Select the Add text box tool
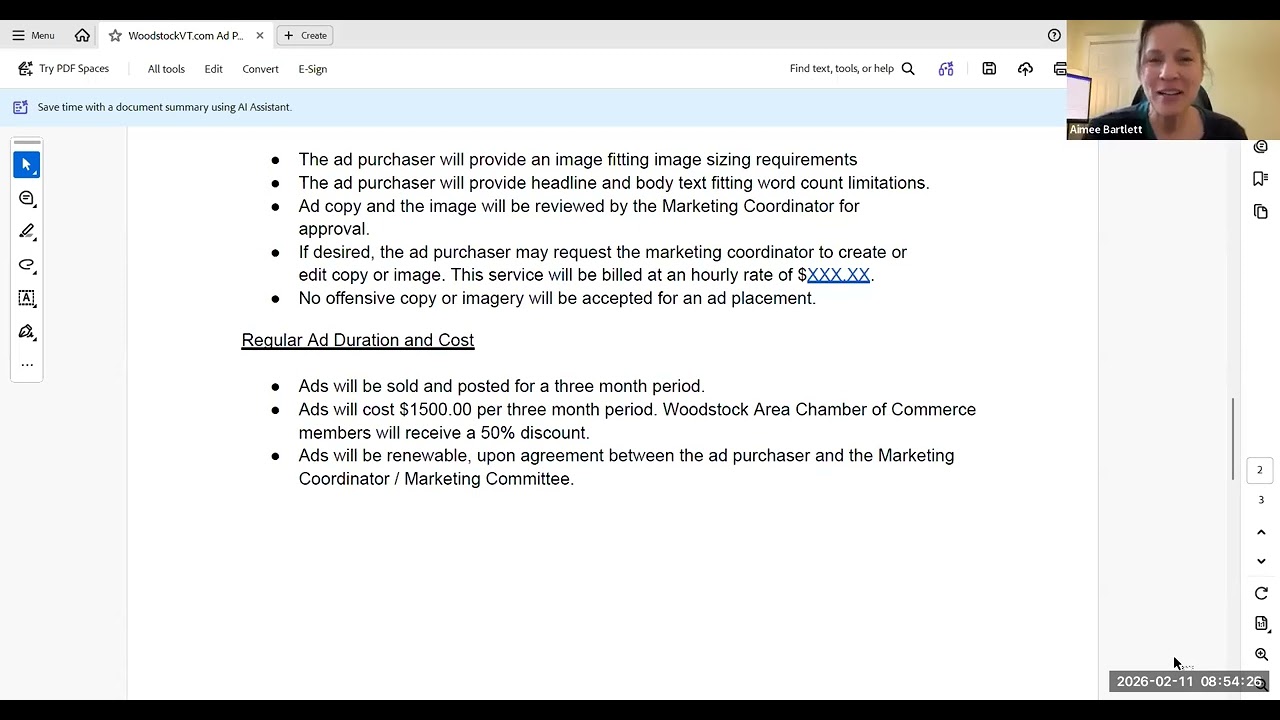Screen dimensions: 1280x720 click(x=27, y=298)
